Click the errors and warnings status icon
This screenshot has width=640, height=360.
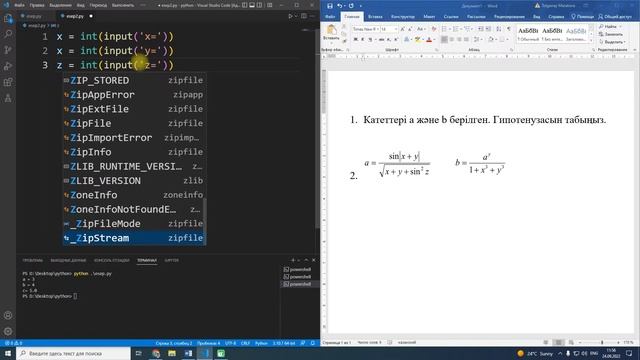coord(13,343)
